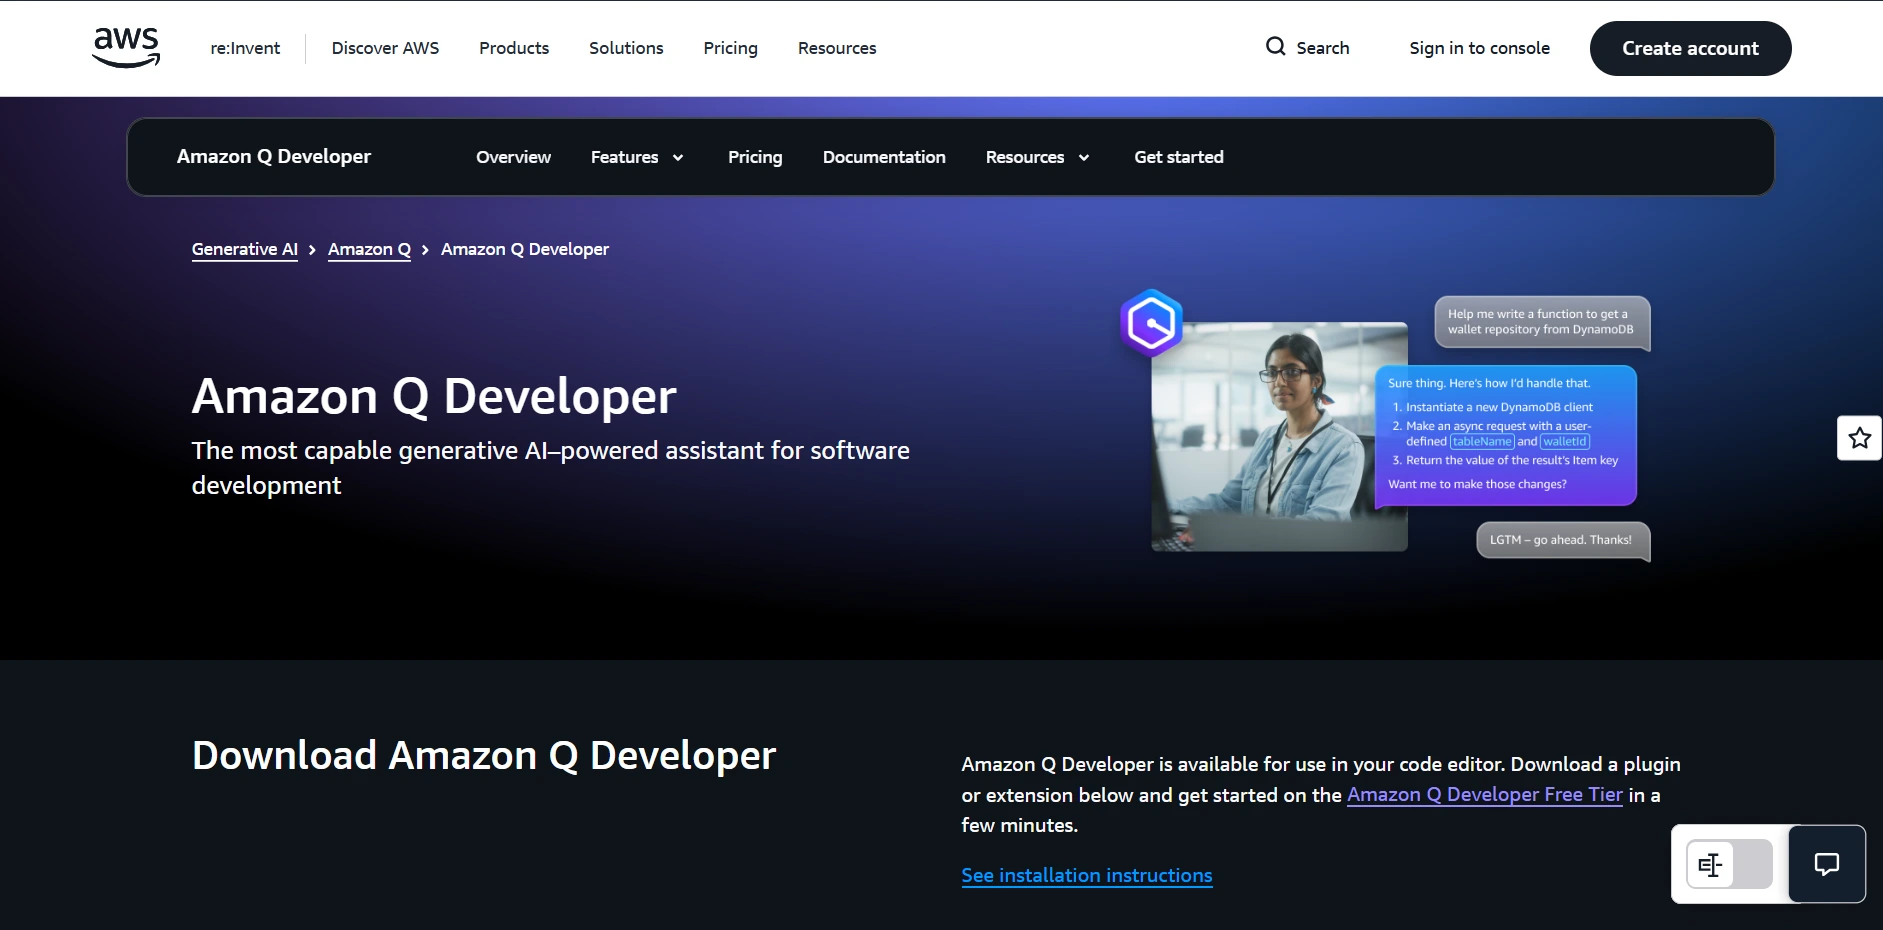Click 'LGTM – go ahead. Thanks!' bubble
Screen dimensions: 1883x930
click(x=1562, y=540)
